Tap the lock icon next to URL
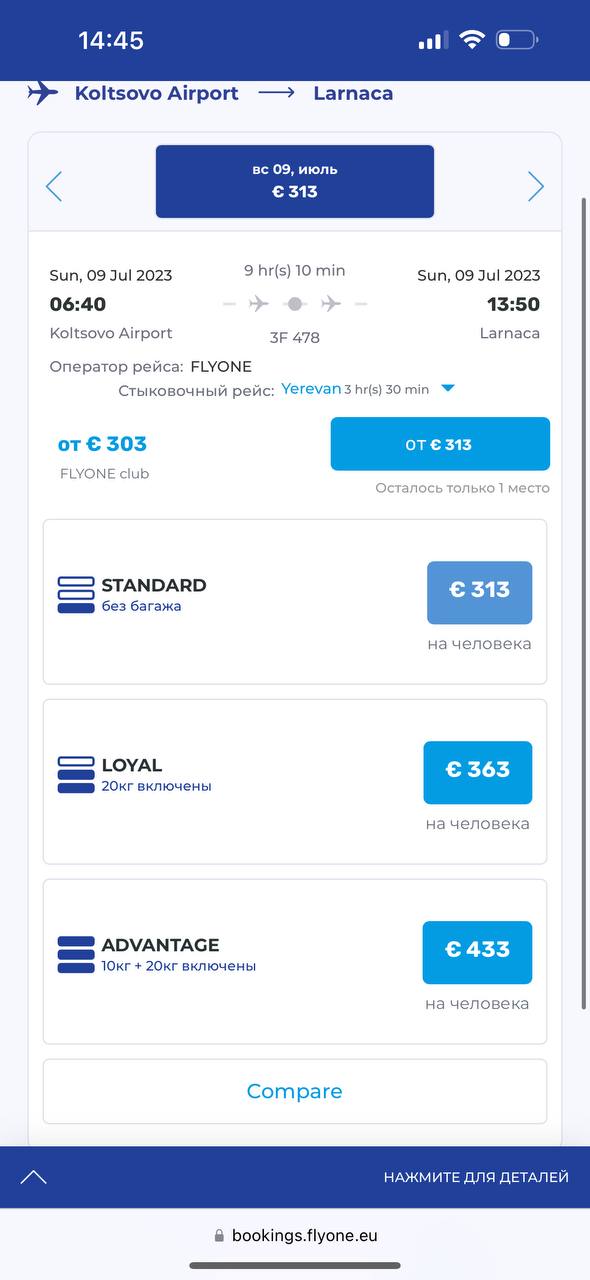 tap(219, 1236)
